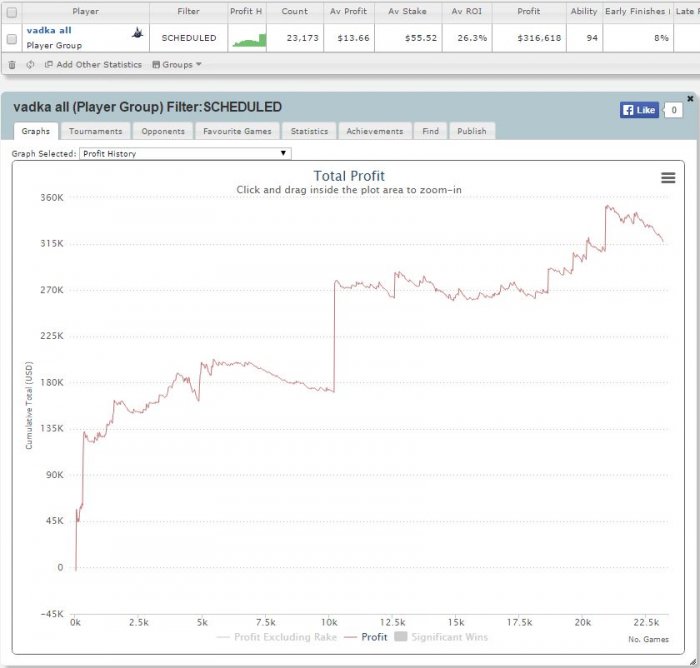Sort by the Profit column header
Screen dimensions: 700x668
coord(529,12)
